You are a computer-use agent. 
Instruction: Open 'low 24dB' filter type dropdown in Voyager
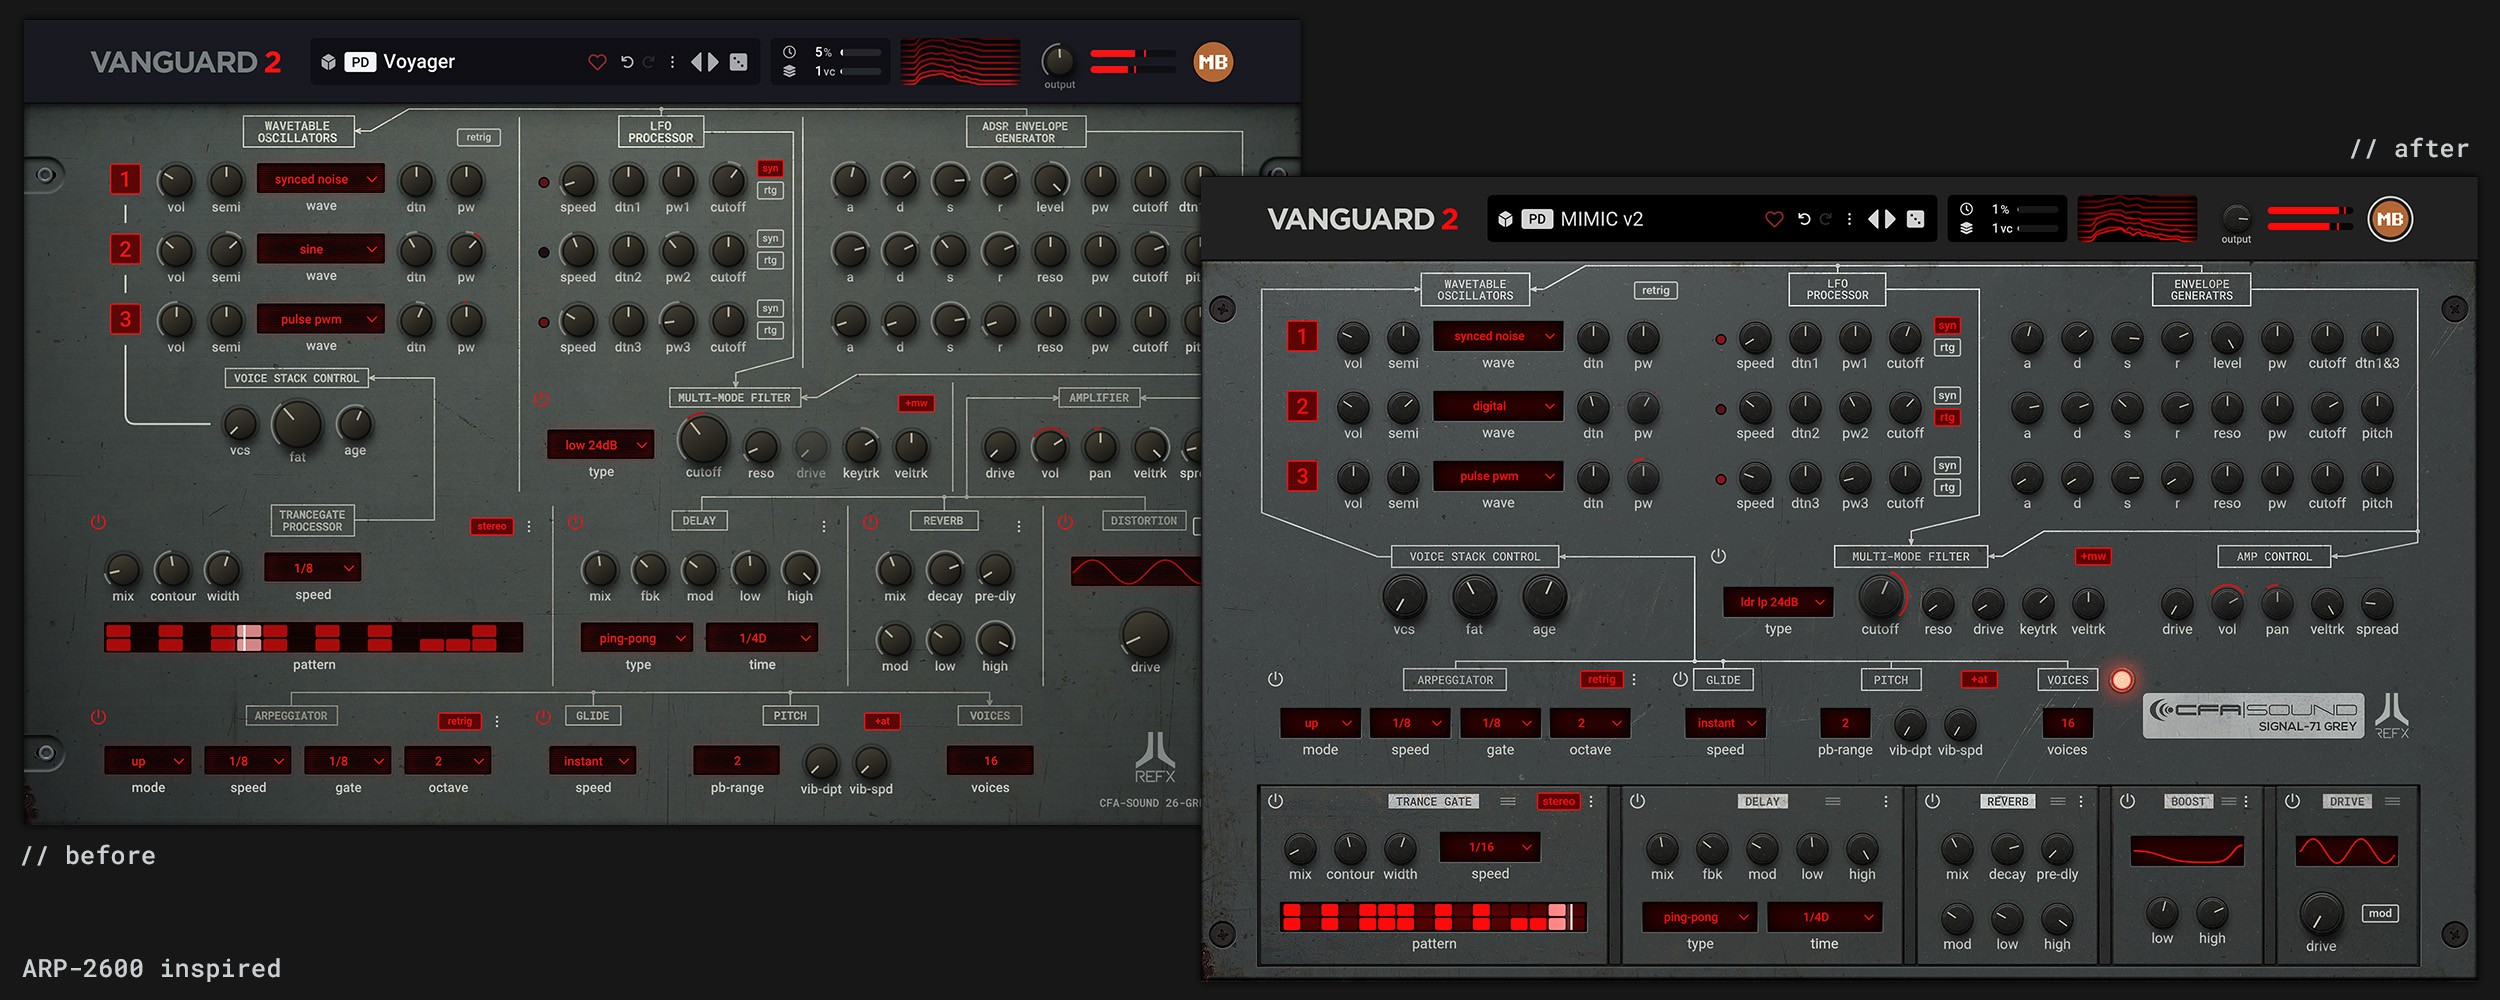pos(601,445)
